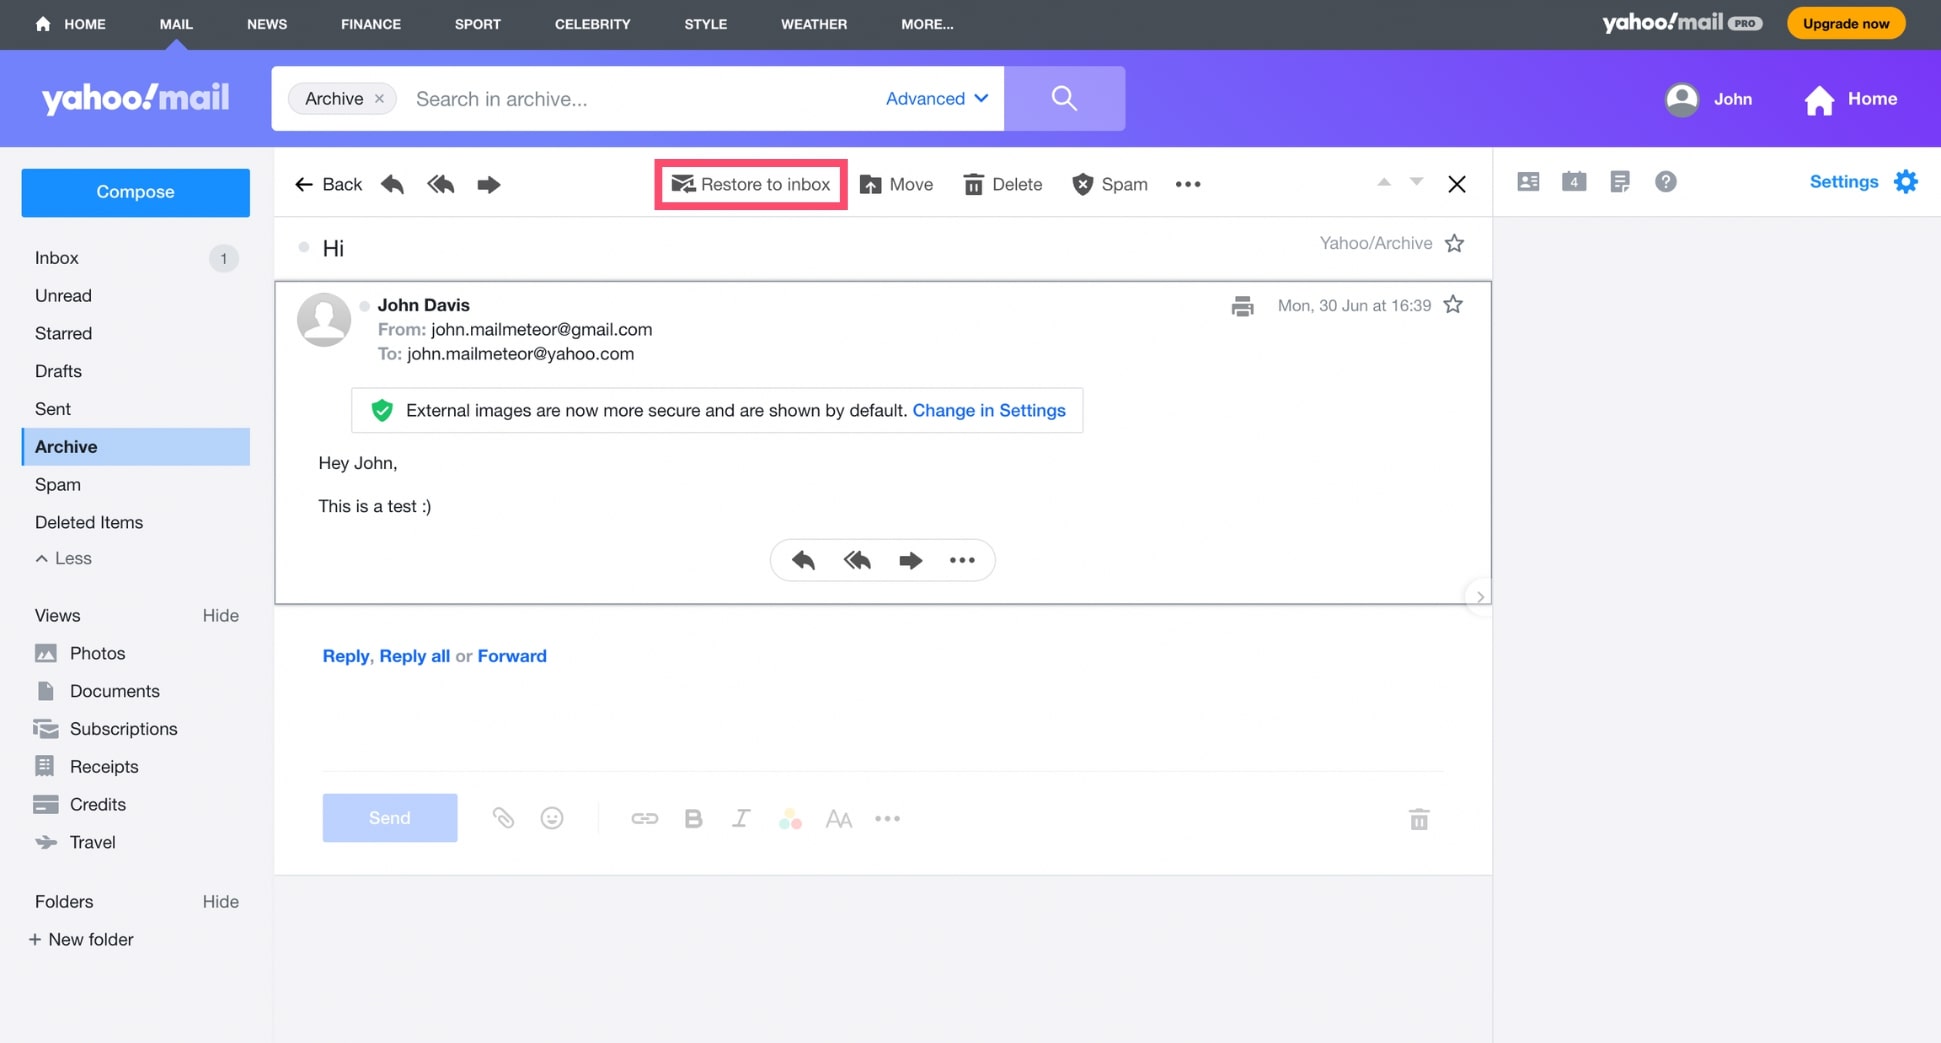The image size is (1941, 1043).
Task: Select the Deleted Items folder
Action: [89, 522]
